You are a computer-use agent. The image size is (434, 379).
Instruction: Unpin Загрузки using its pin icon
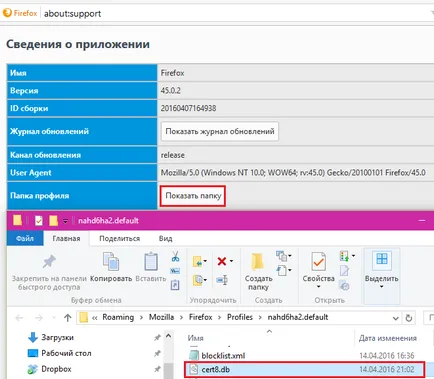(x=157, y=338)
